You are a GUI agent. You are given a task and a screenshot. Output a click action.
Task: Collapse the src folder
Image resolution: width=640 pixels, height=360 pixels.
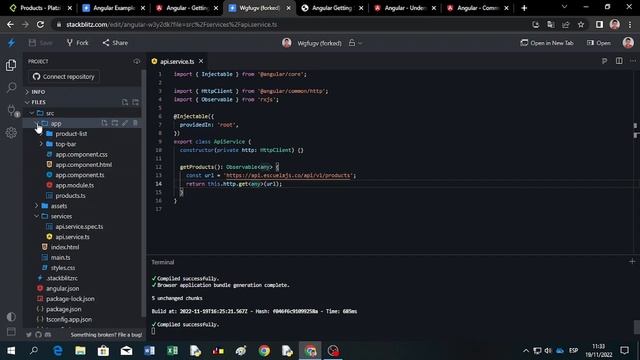(x=32, y=113)
